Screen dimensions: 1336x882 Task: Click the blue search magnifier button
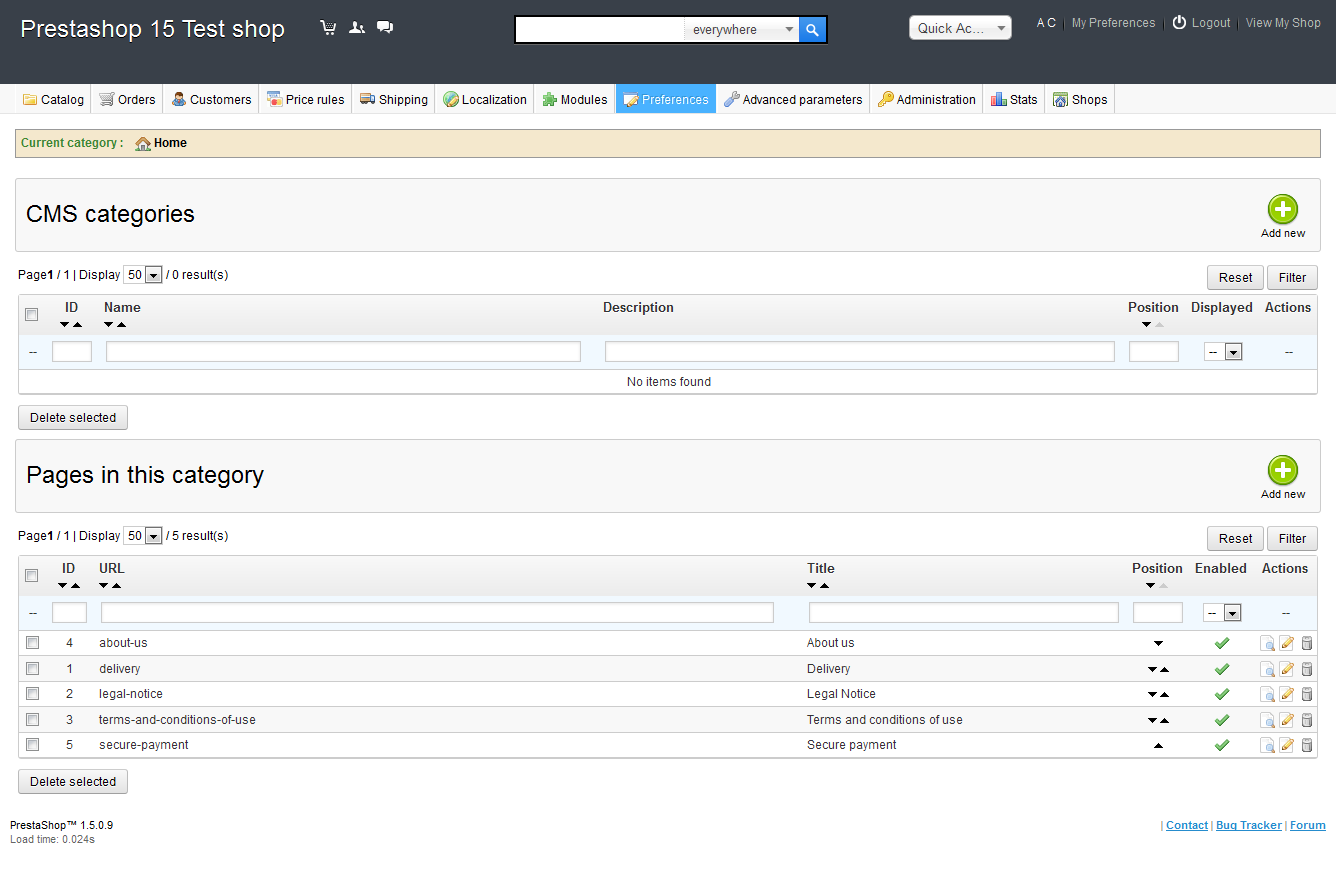[x=813, y=30]
